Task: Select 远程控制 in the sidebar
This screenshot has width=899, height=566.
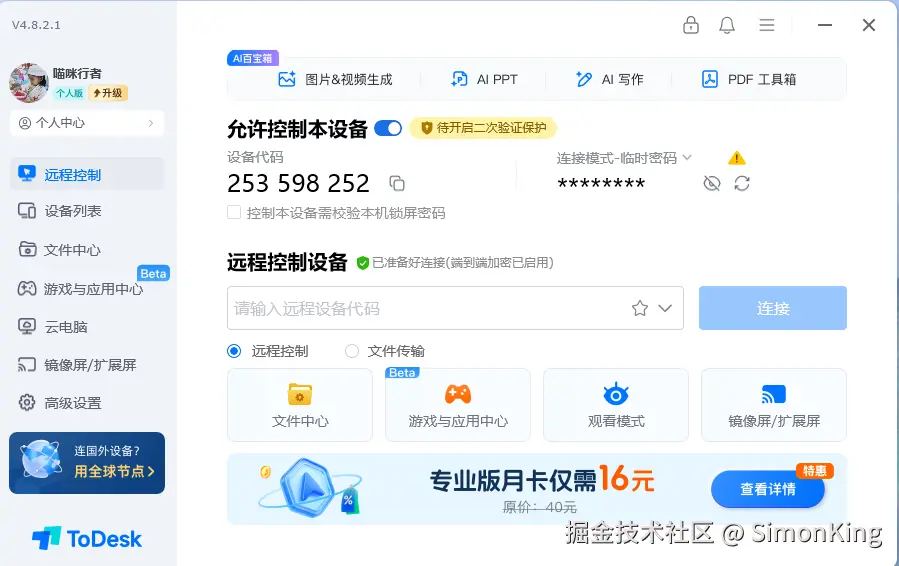Action: click(87, 174)
